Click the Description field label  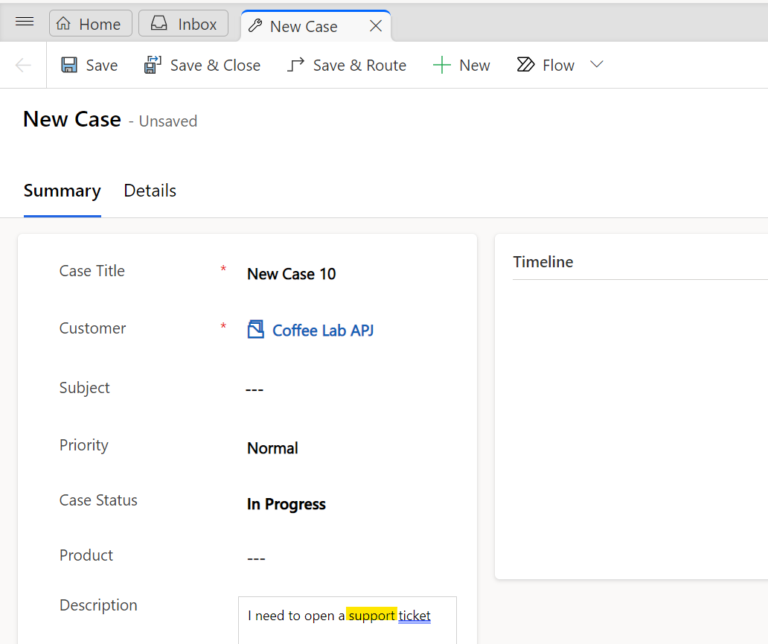[x=98, y=605]
